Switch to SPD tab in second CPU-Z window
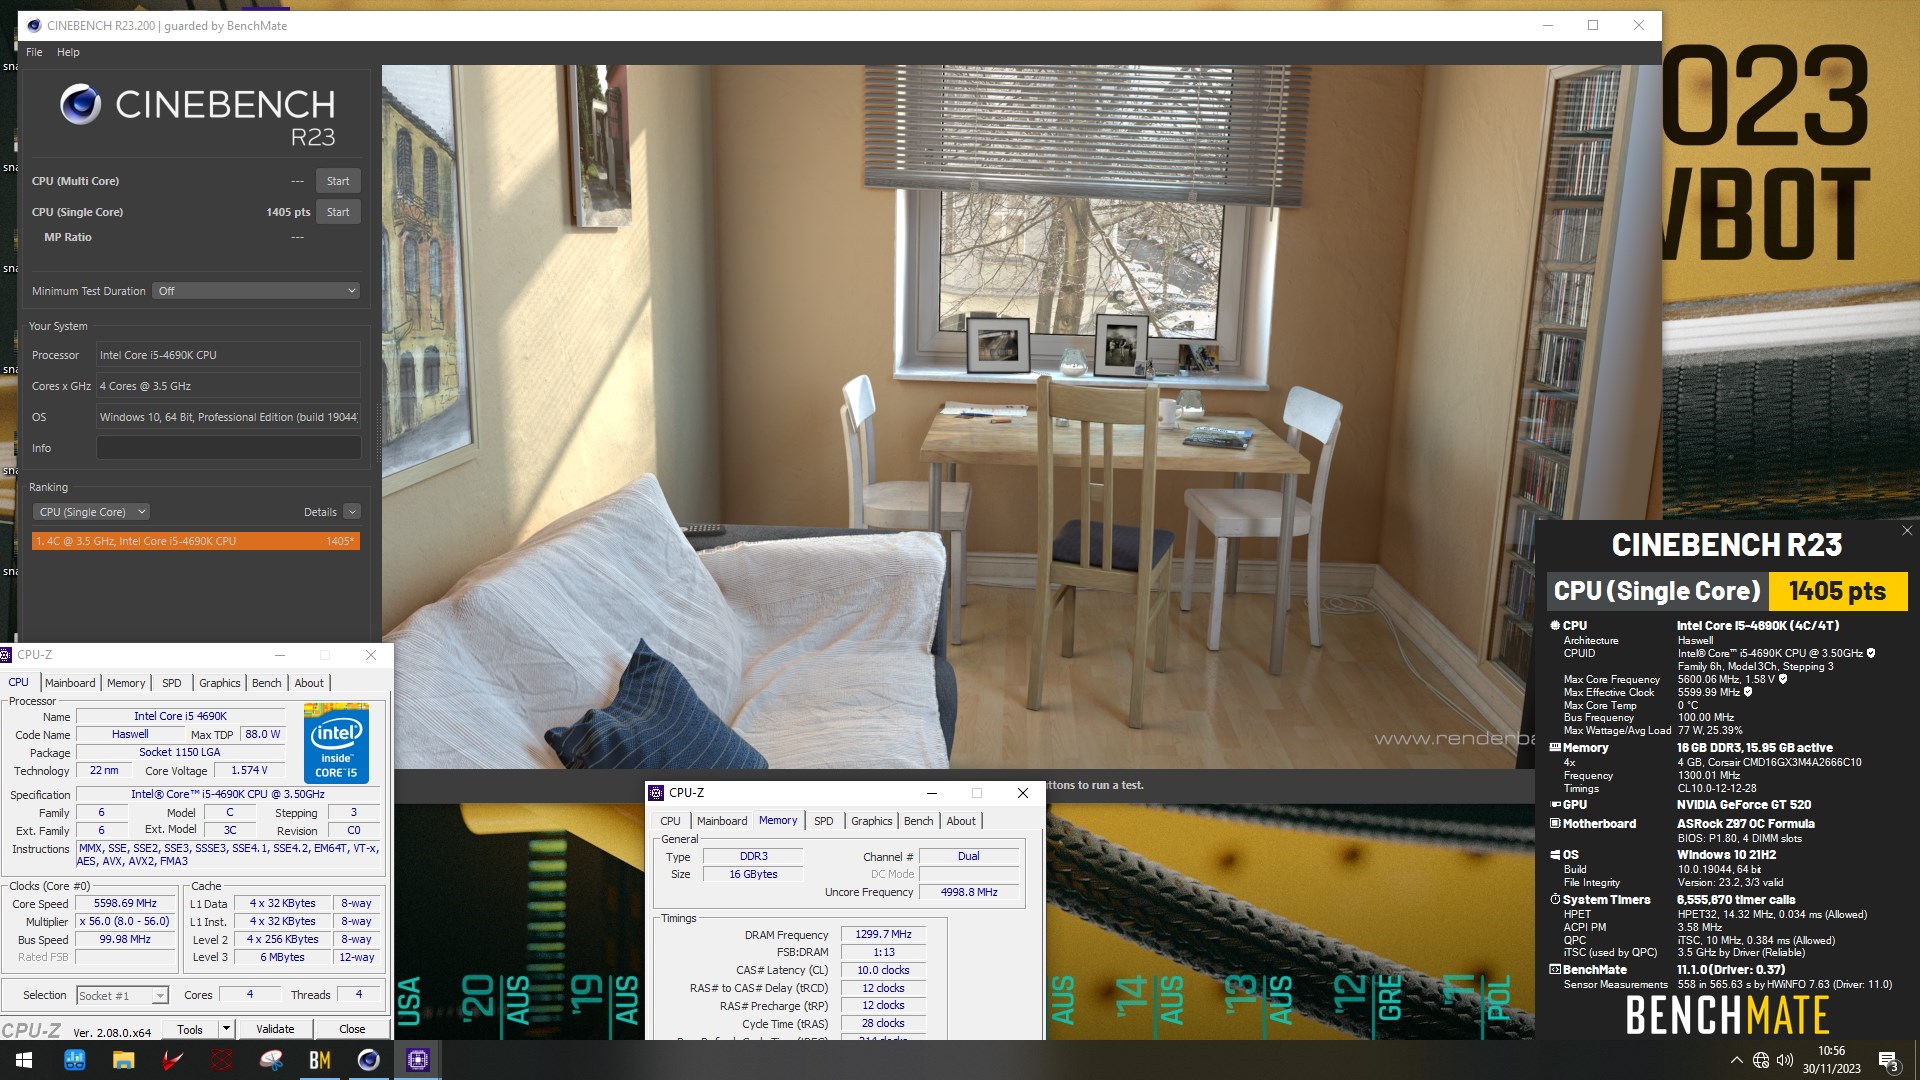The width and height of the screenshot is (1920, 1080). click(x=824, y=821)
